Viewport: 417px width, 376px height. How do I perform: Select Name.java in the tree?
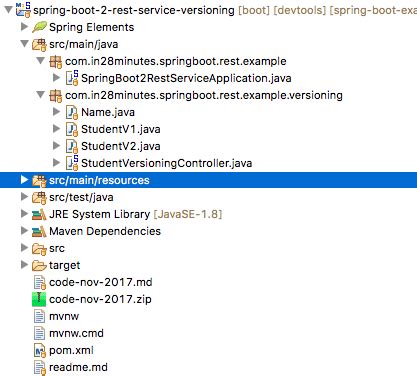(x=108, y=112)
